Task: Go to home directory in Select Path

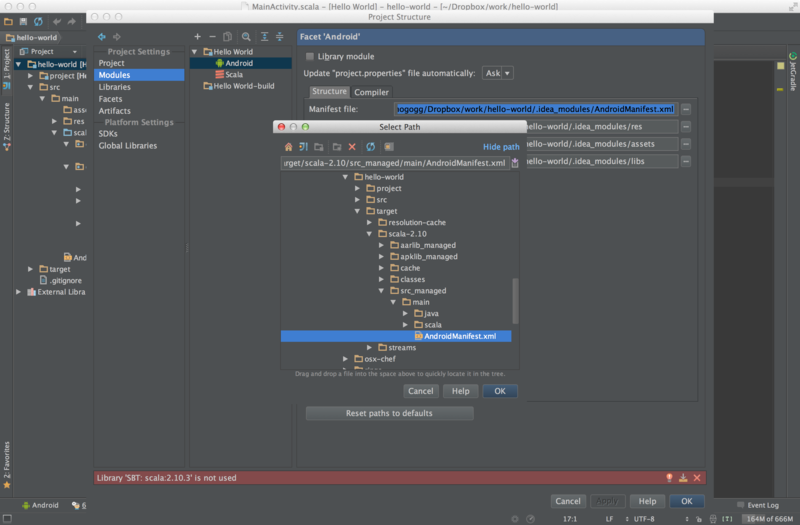Action: coord(288,147)
